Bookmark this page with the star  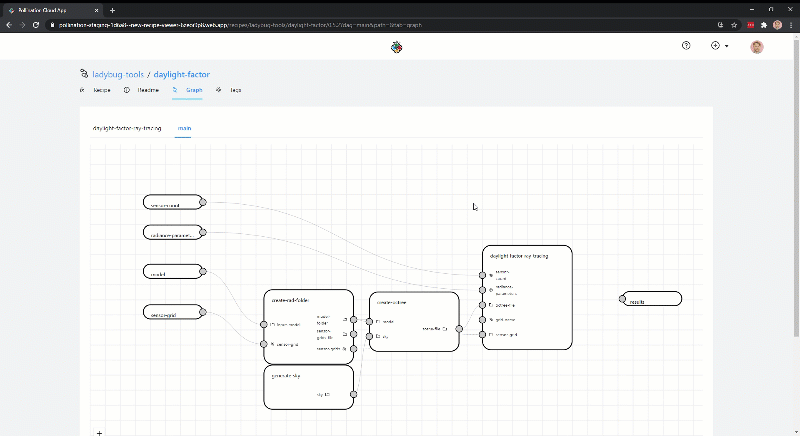734,25
